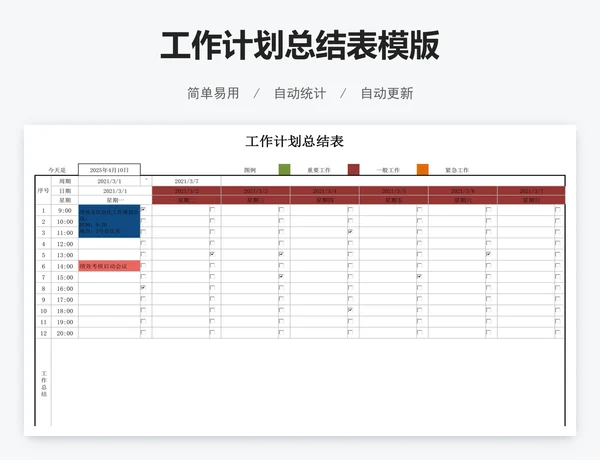Image resolution: width=600 pixels, height=460 pixels.
Task: Click the green 重要工作 legend swatch
Action: [284, 170]
